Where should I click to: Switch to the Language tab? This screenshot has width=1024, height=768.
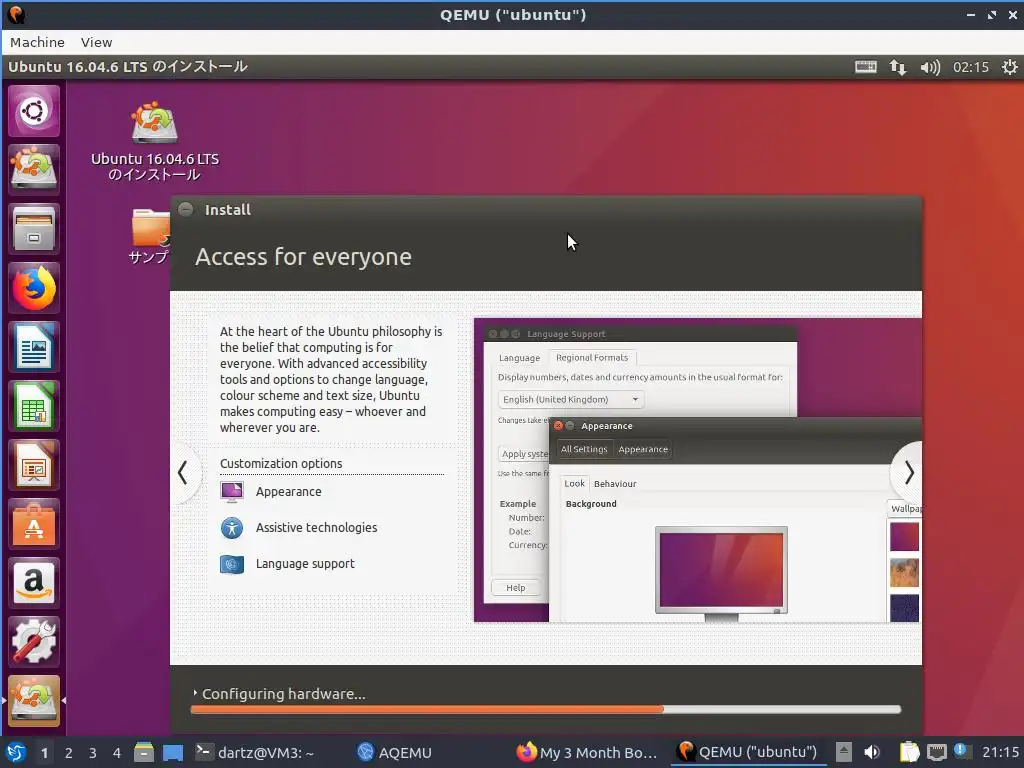(519, 358)
